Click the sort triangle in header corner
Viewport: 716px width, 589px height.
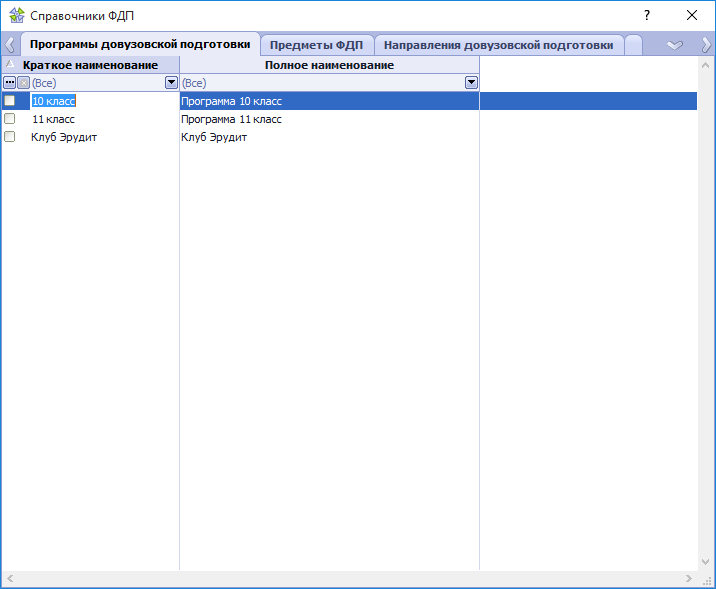pyautogui.click(x=10, y=65)
